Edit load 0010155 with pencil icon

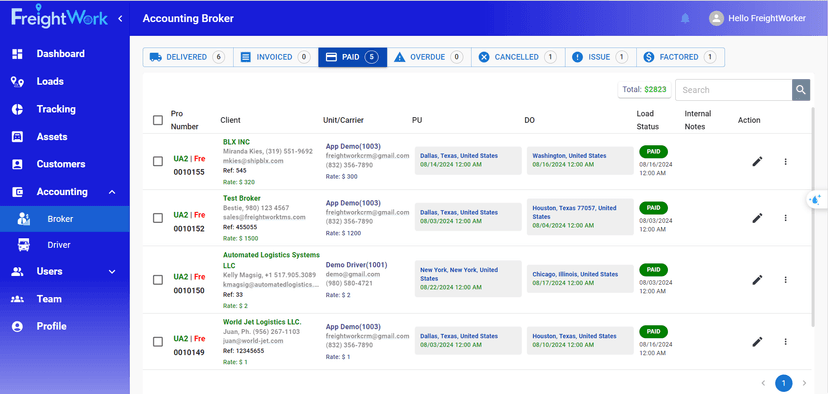[757, 162]
